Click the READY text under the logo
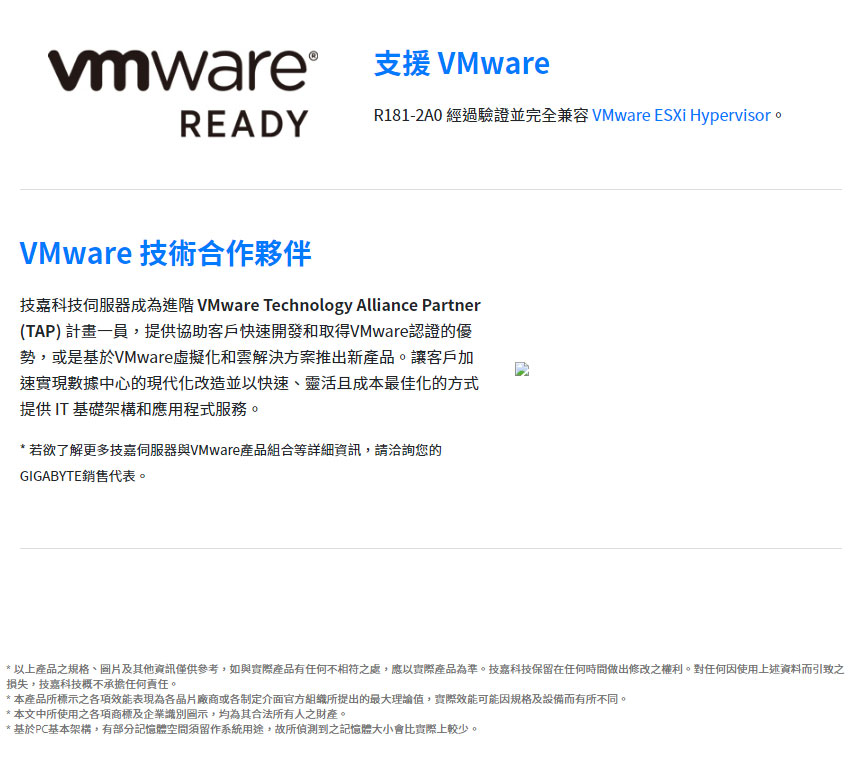 click(244, 123)
